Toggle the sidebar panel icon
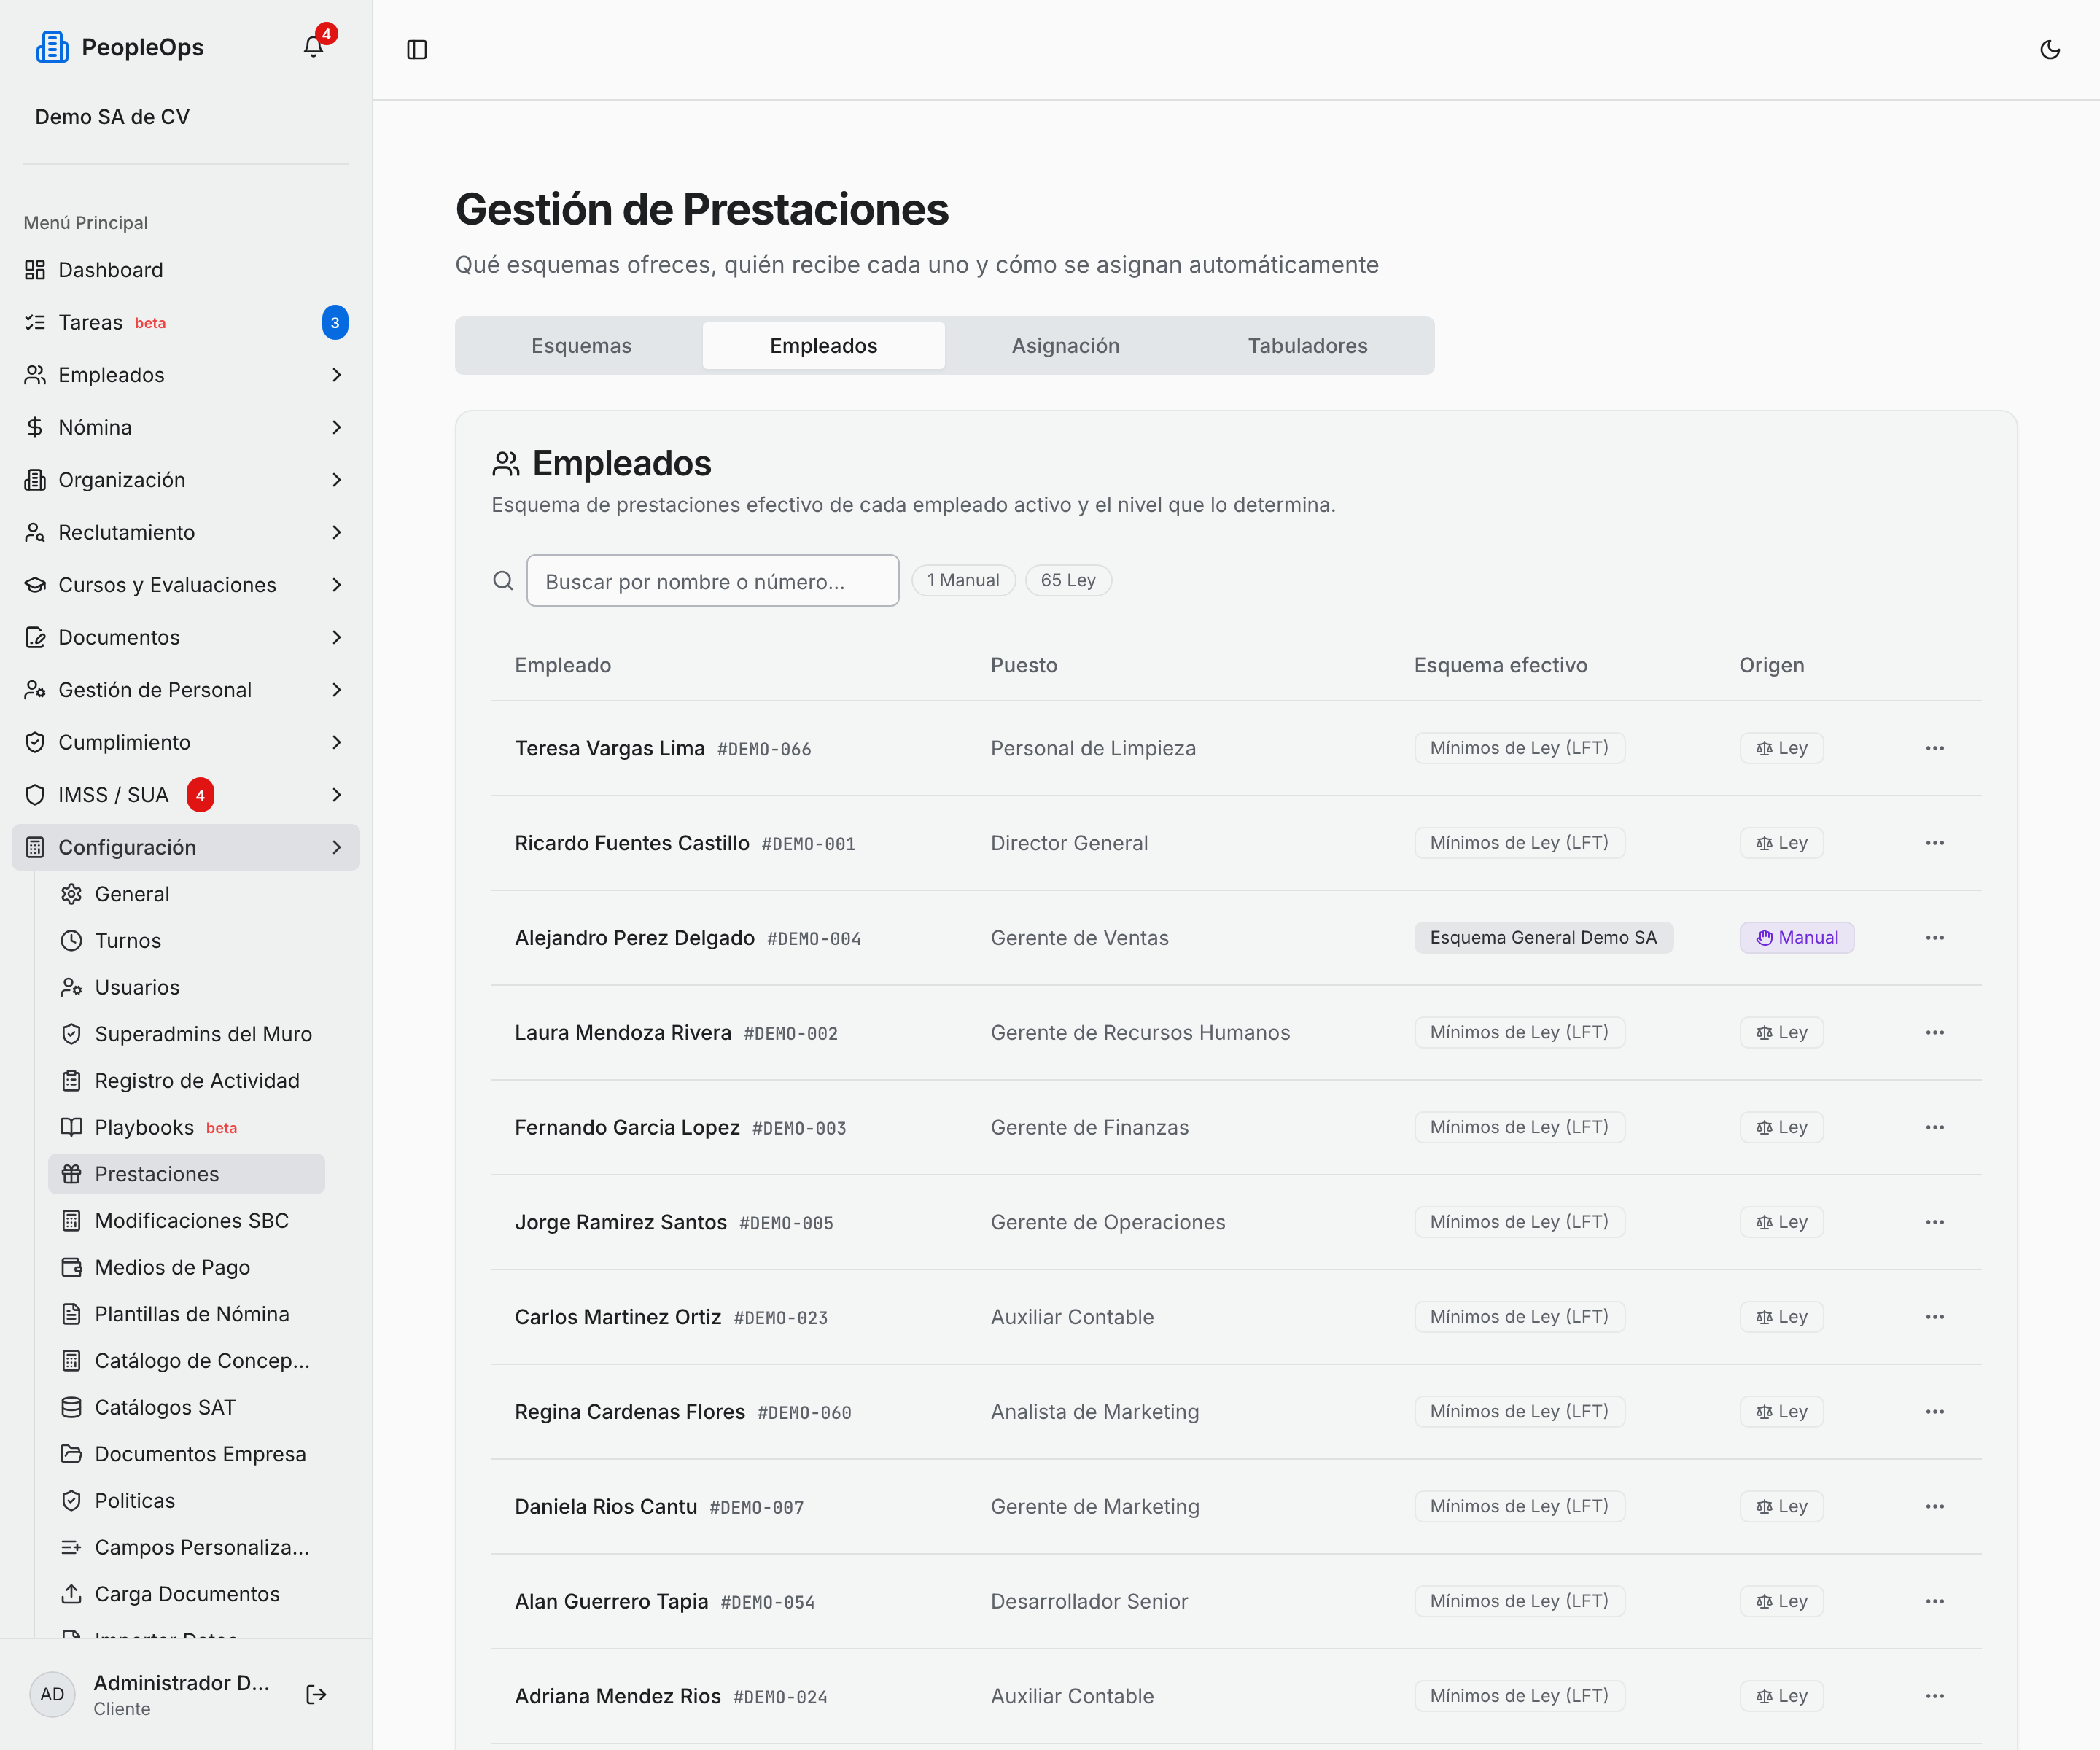The width and height of the screenshot is (2100, 1750). coord(417,49)
